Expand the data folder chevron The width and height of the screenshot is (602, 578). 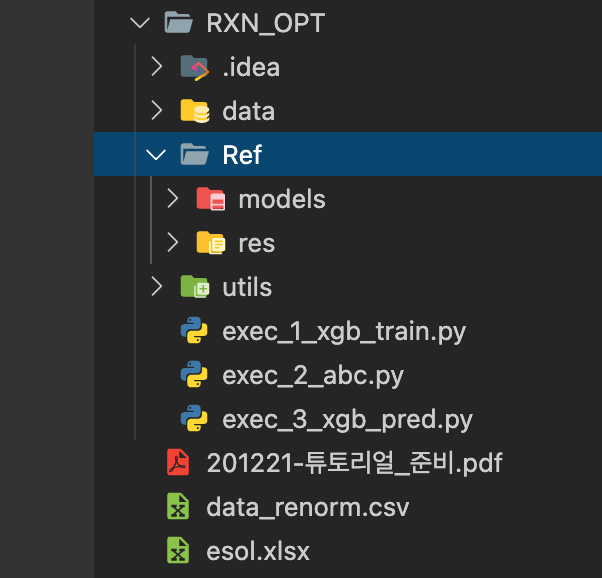(157, 111)
